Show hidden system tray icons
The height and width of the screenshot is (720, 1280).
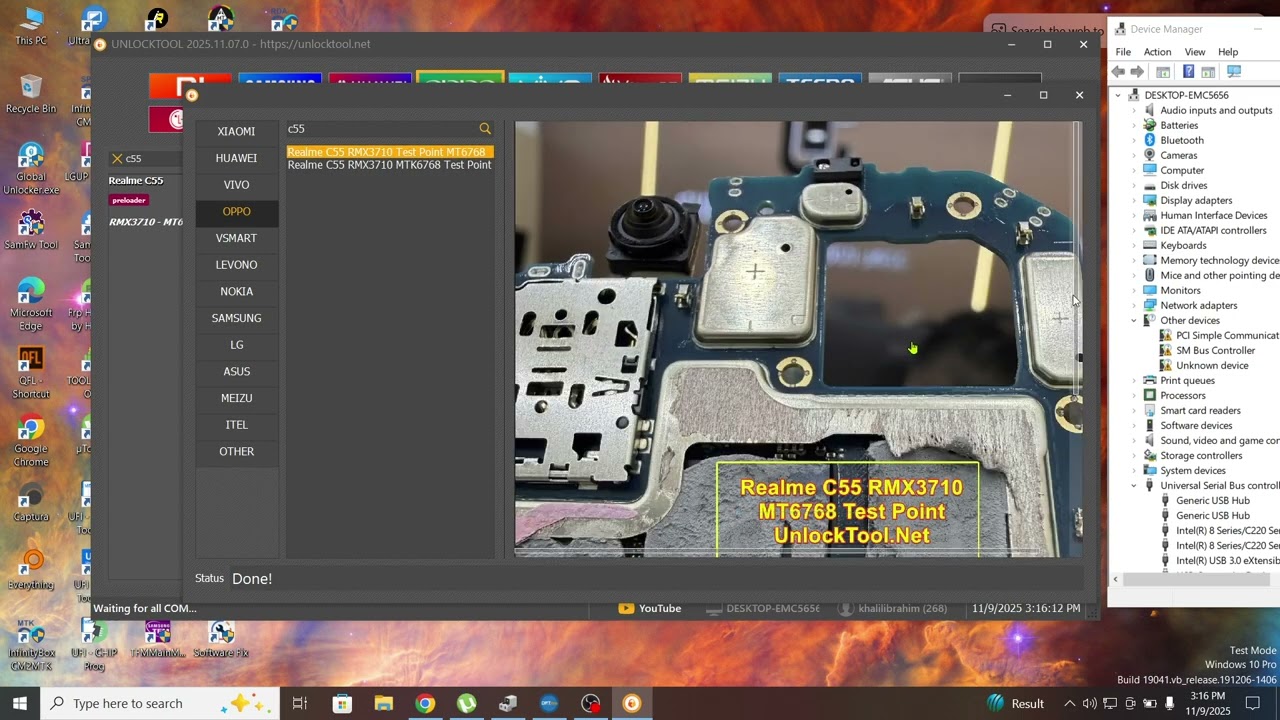[x=1069, y=703]
